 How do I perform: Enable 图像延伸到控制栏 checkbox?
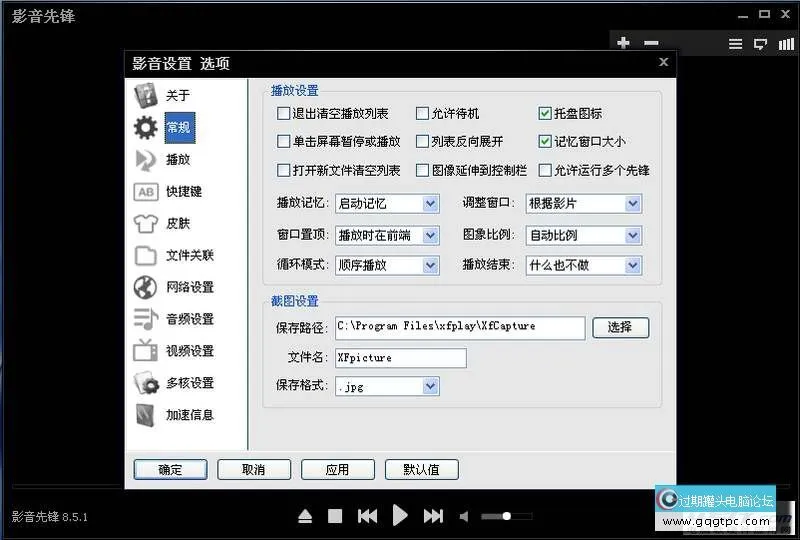coord(422,170)
